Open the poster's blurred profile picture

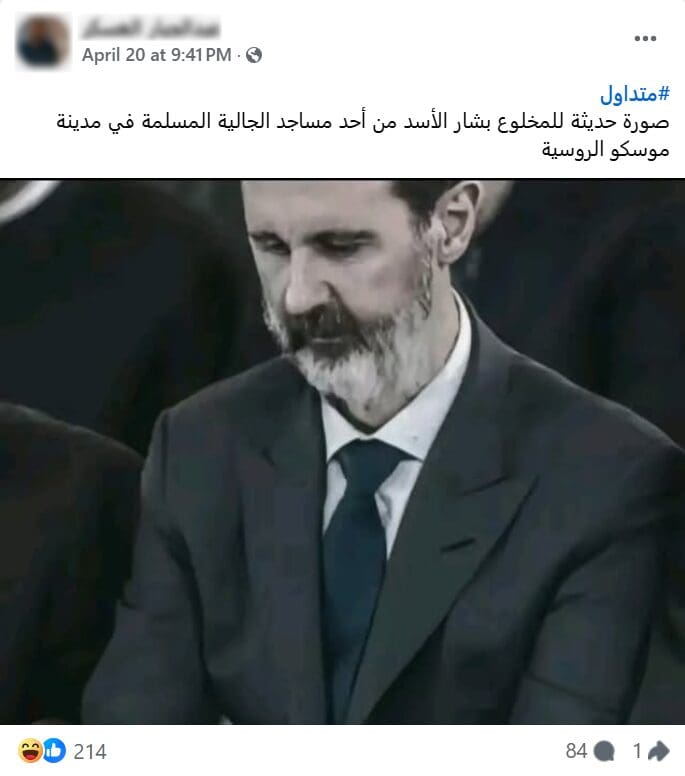(x=43, y=41)
